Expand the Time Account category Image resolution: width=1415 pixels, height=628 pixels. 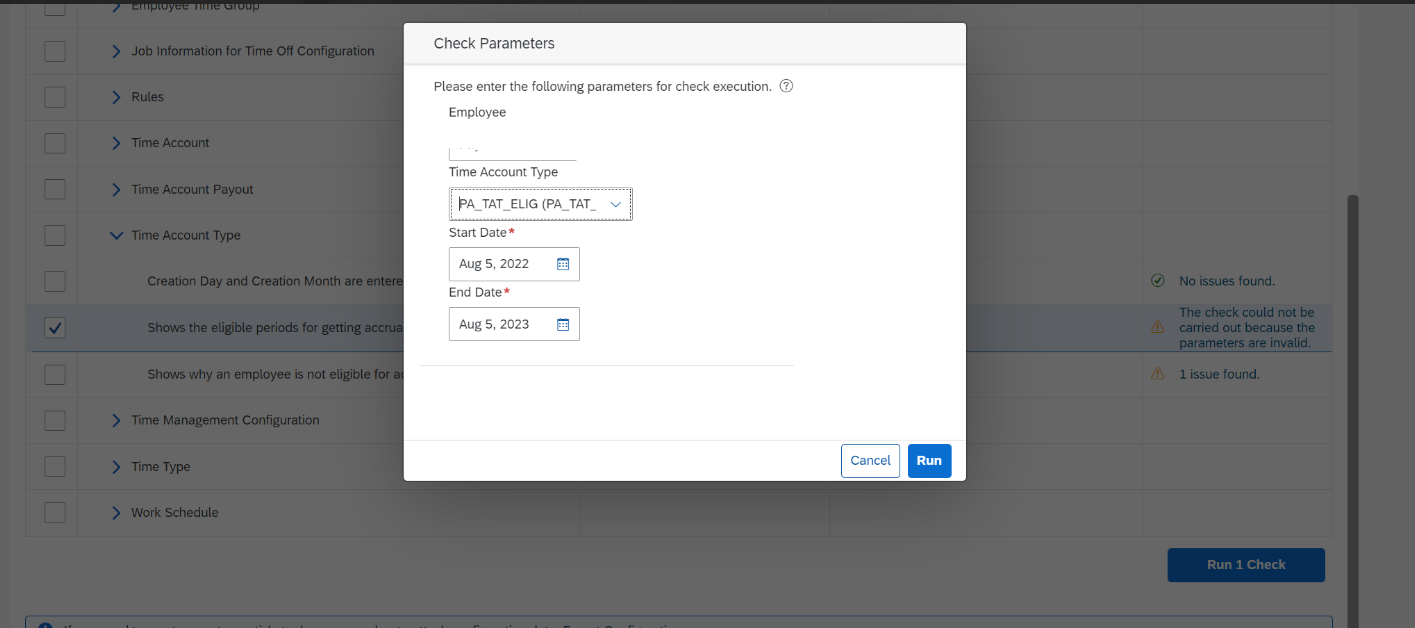click(x=116, y=143)
